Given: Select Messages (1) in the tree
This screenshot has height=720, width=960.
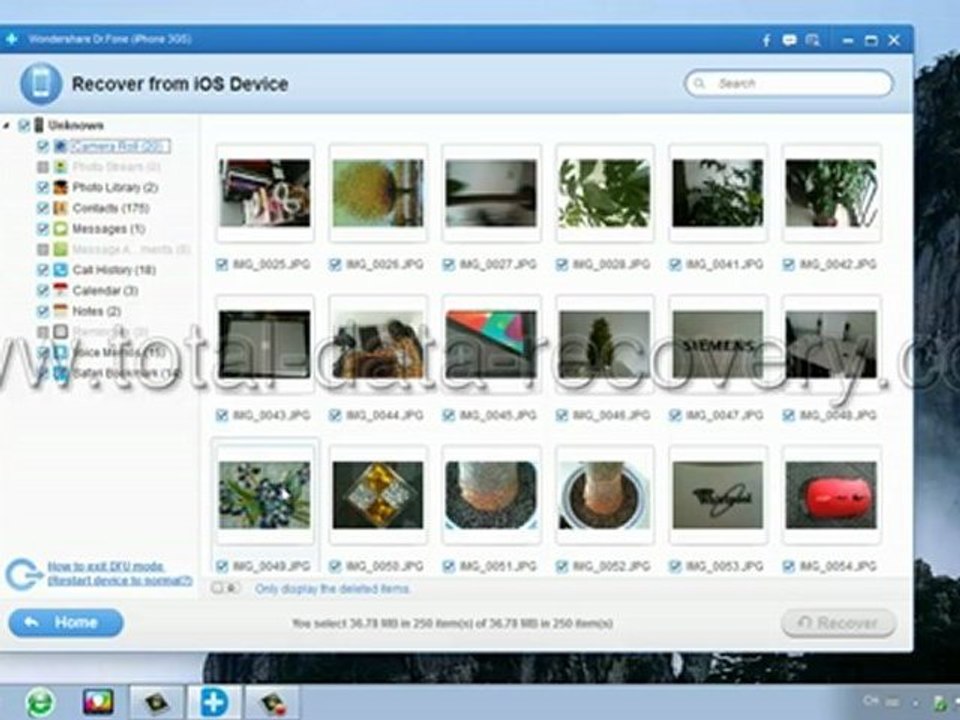Looking at the screenshot, I should tap(108, 229).
